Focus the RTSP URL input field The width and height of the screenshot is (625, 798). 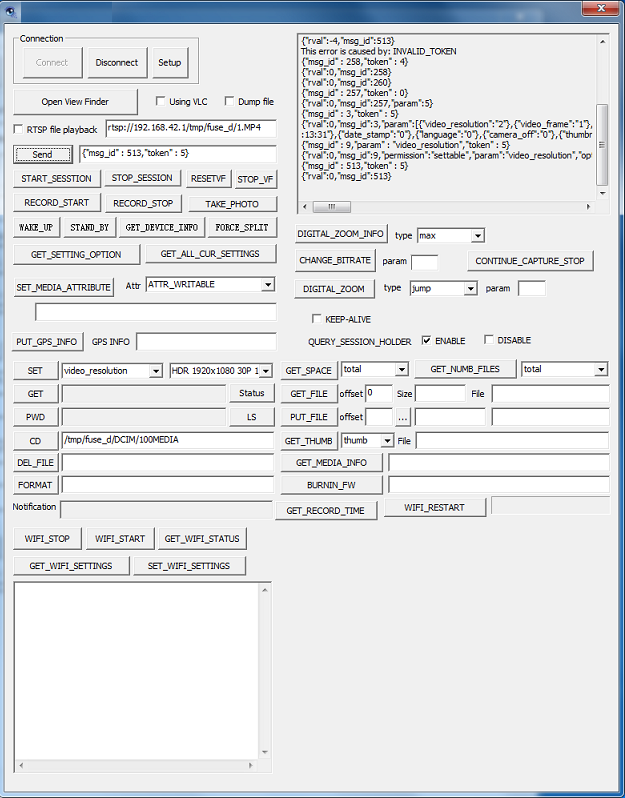pyautogui.click(x=191, y=128)
